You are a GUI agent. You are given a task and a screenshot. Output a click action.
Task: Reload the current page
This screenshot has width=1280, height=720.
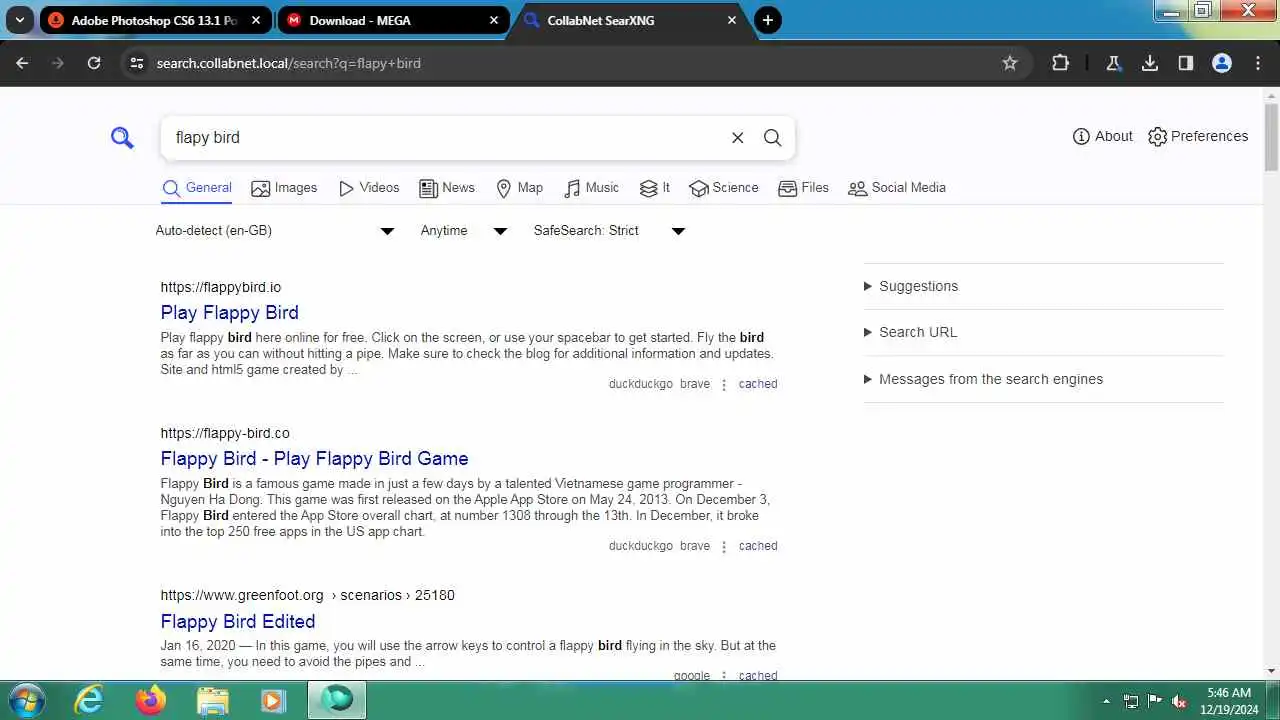94,63
